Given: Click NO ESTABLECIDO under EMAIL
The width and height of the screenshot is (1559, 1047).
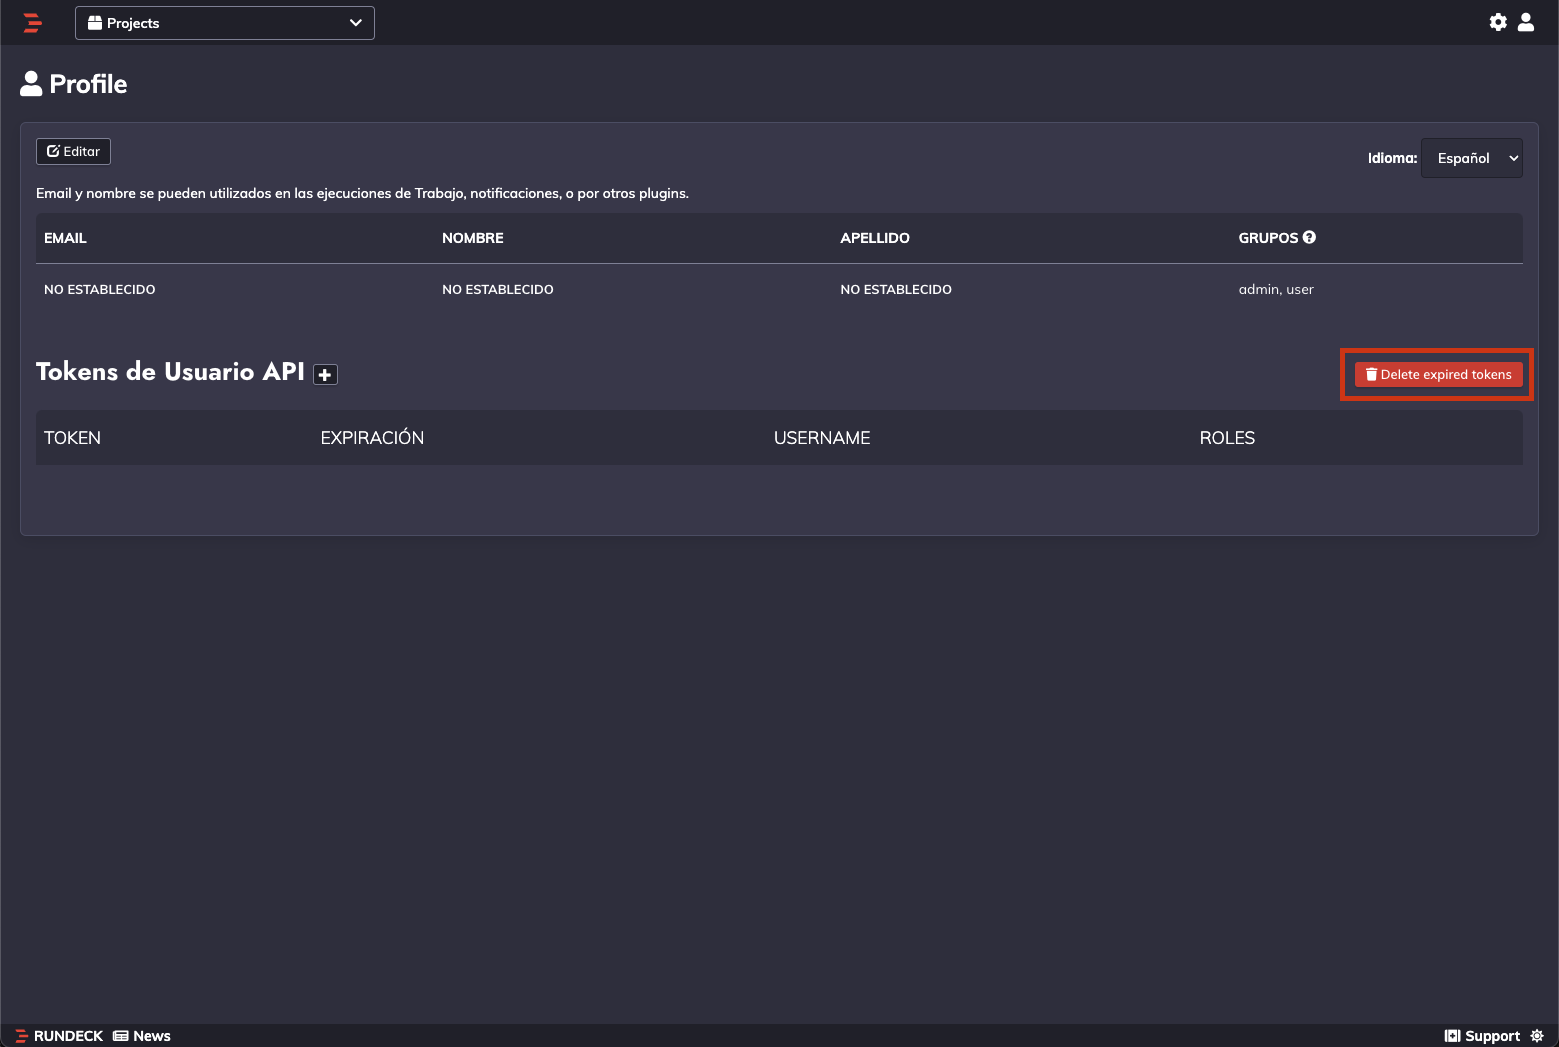Looking at the screenshot, I should tap(100, 289).
